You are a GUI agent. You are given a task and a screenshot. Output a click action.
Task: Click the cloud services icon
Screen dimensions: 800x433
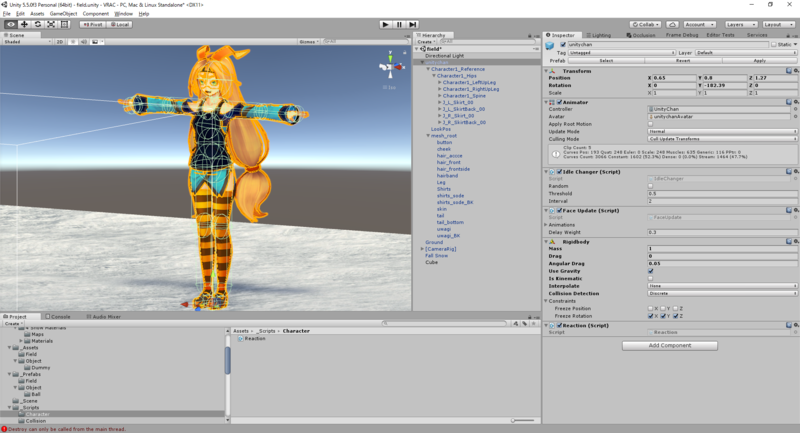tap(672, 24)
